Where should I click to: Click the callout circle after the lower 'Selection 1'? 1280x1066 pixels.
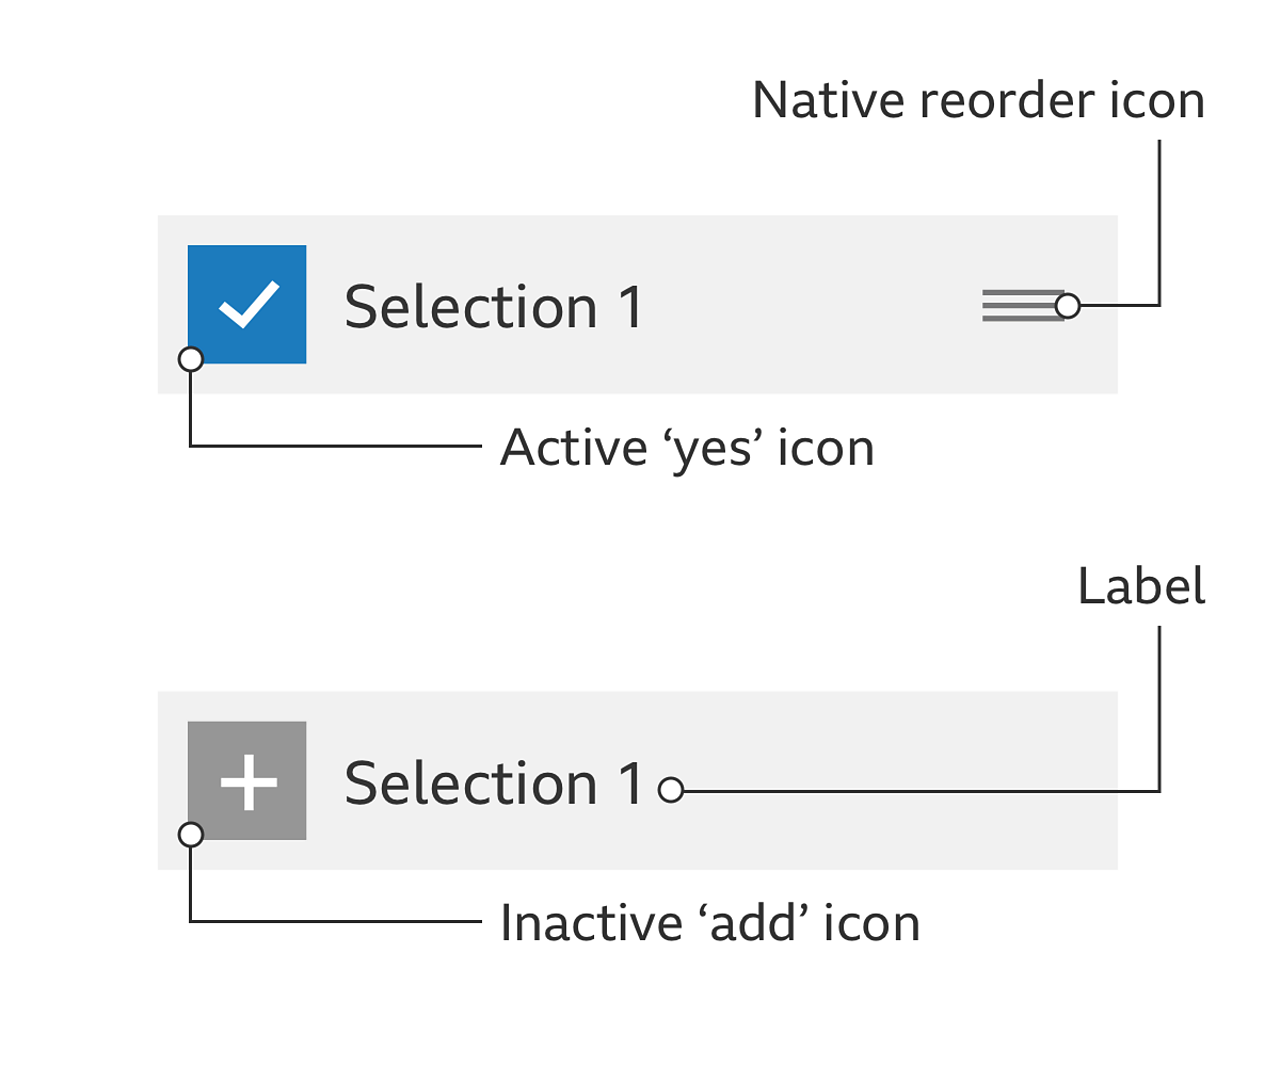click(671, 791)
